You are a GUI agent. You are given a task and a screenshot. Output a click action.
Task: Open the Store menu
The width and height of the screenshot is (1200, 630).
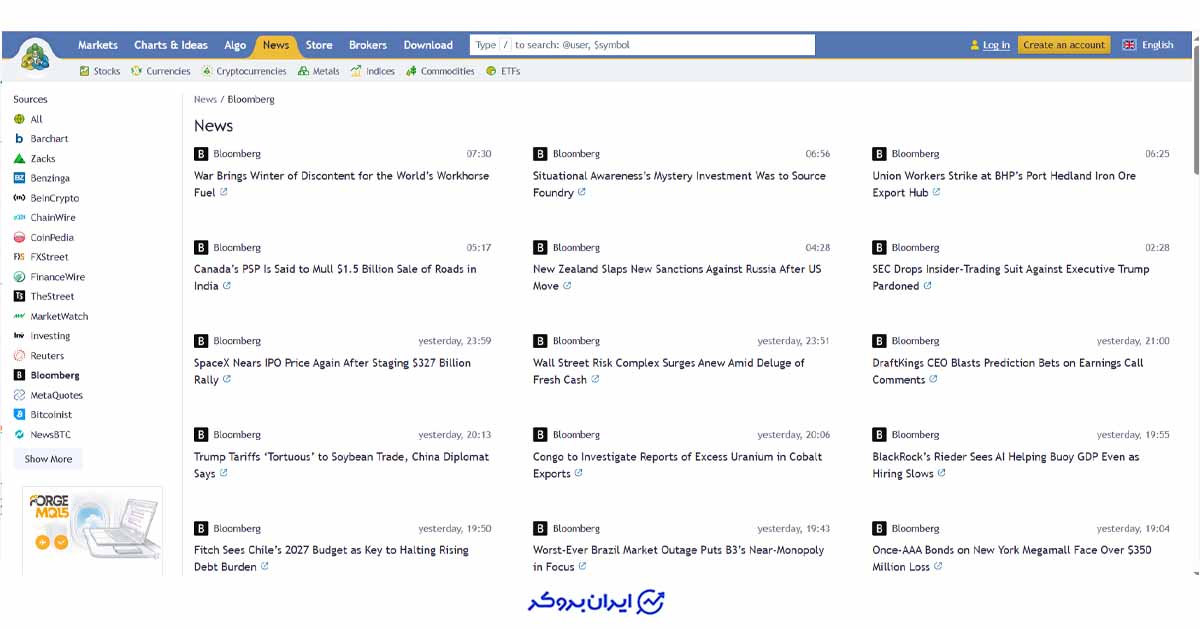[319, 45]
